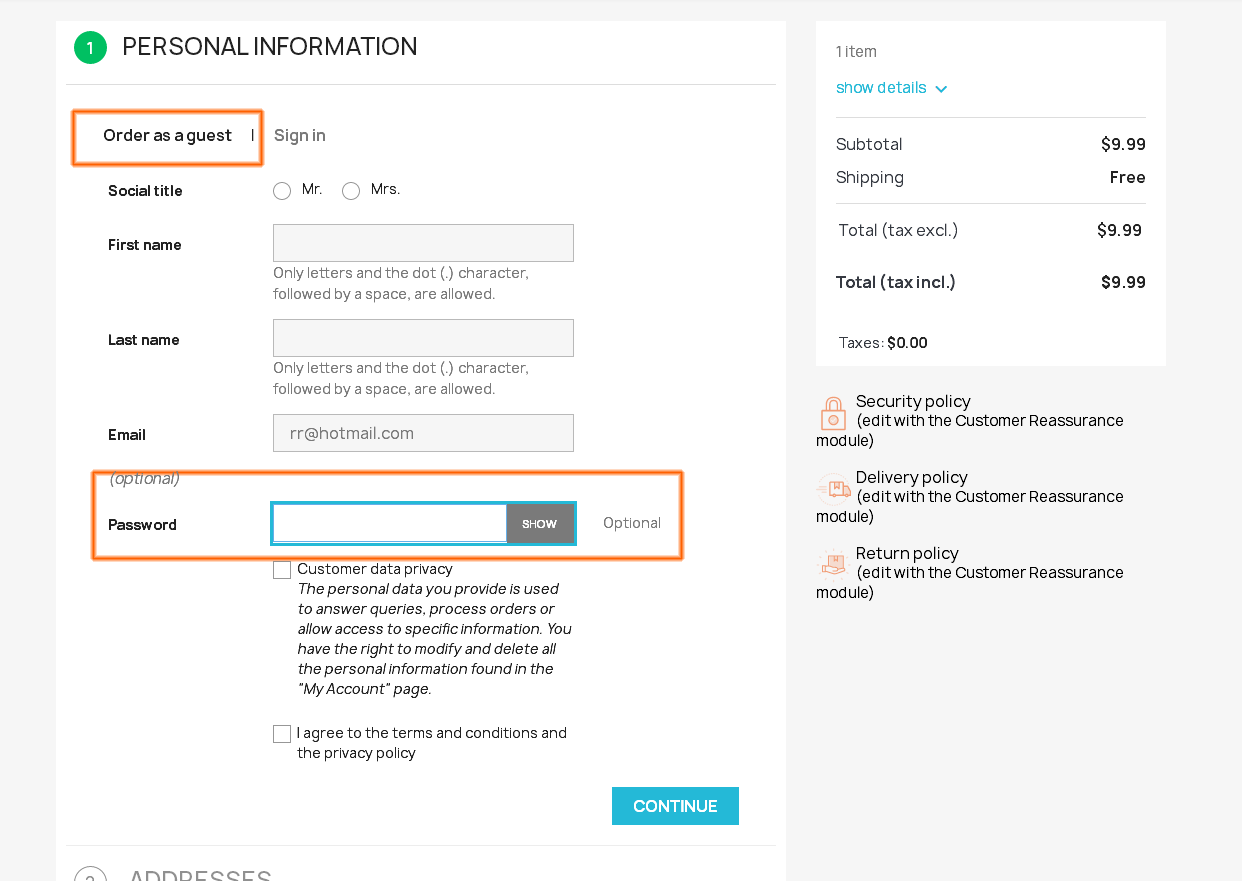Click the Delivery policy truck icon
This screenshot has width=1242, height=881.
(833, 489)
